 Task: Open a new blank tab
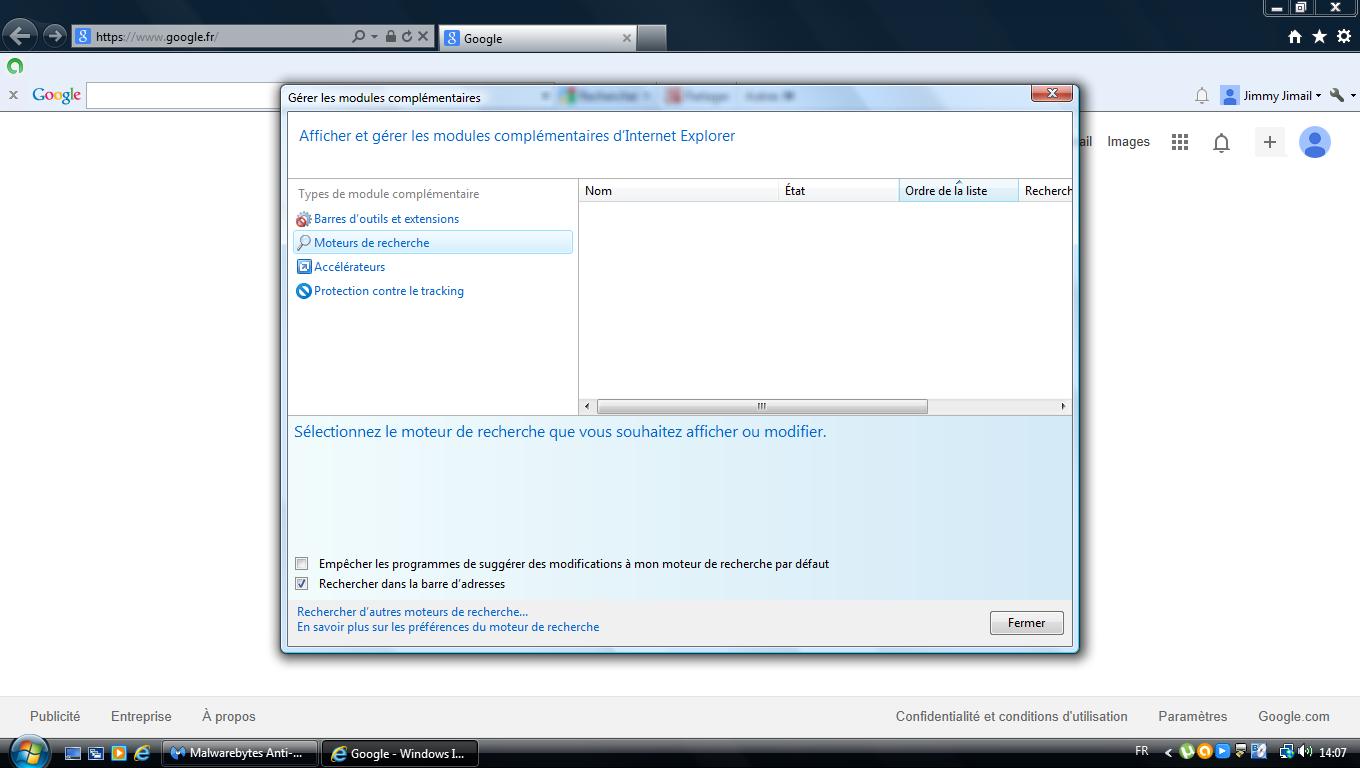point(651,38)
